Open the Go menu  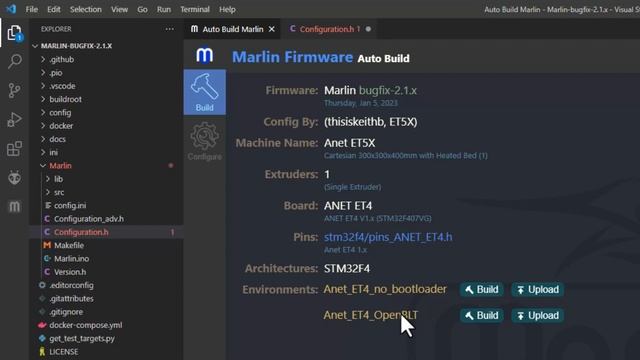point(142,9)
